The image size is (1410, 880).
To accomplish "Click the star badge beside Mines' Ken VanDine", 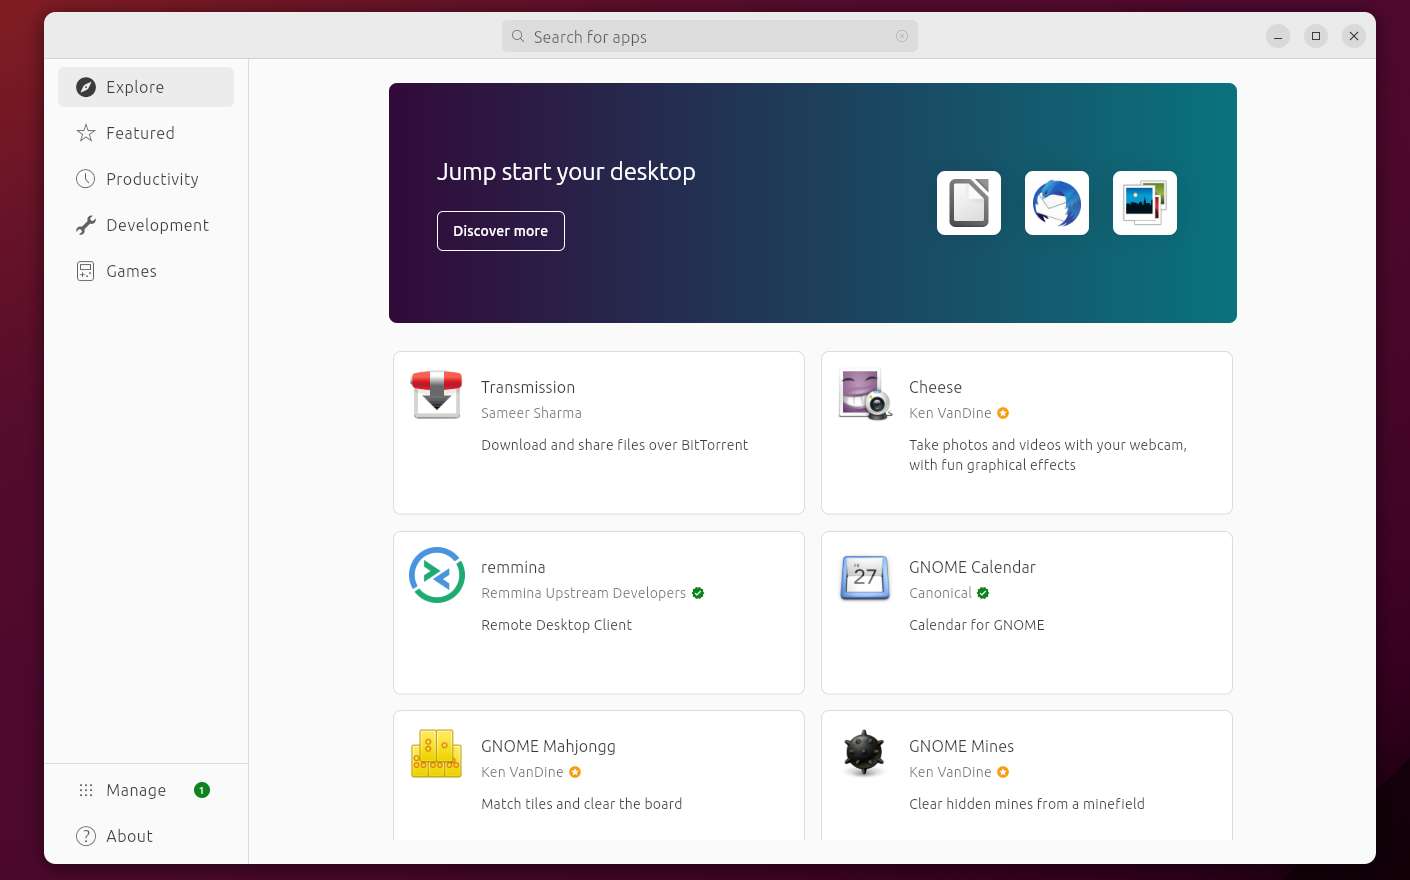I will tap(1003, 772).
